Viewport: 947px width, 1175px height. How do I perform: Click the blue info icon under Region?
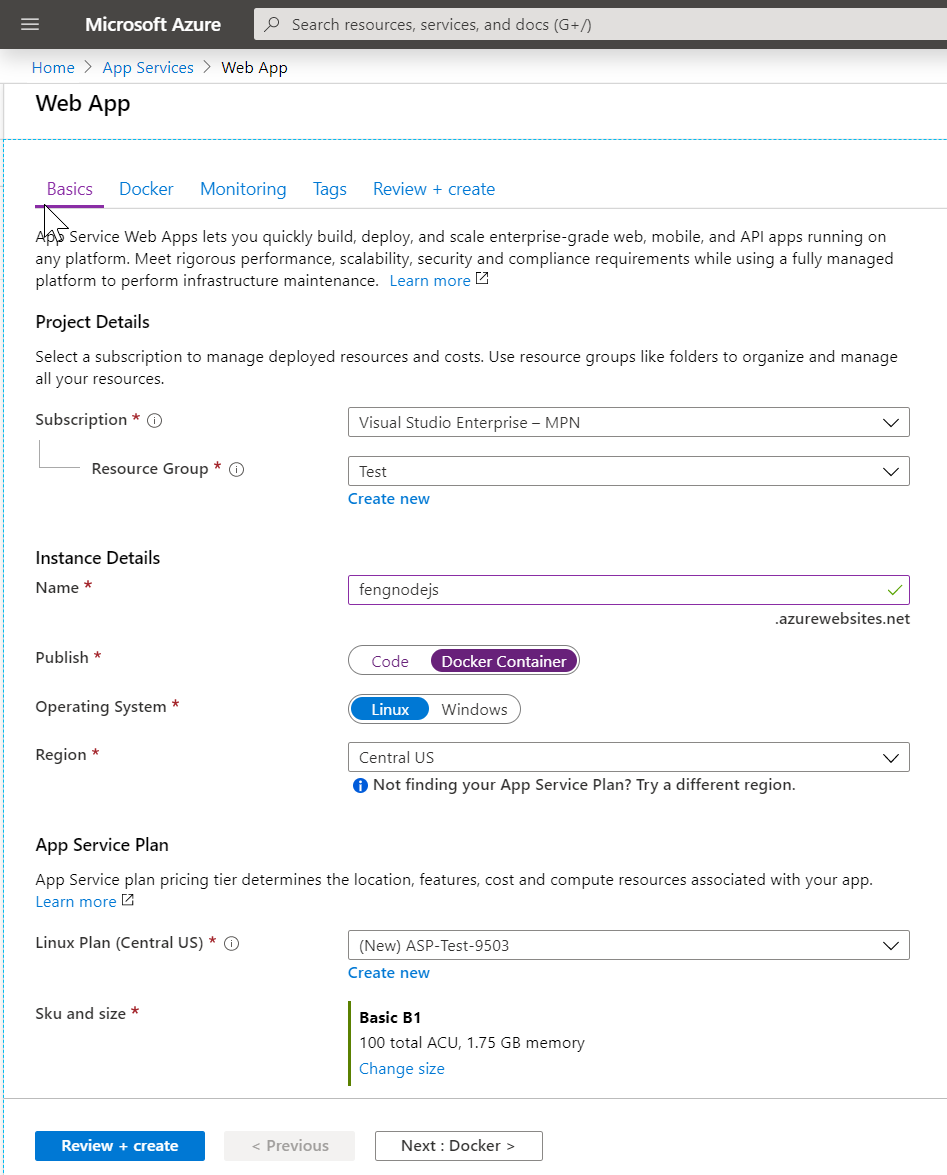(360, 785)
